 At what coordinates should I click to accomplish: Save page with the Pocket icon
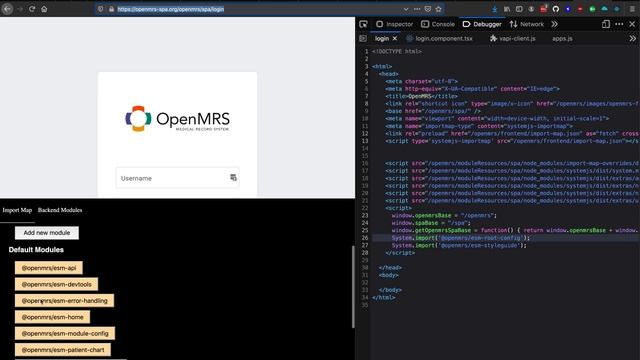428,9
